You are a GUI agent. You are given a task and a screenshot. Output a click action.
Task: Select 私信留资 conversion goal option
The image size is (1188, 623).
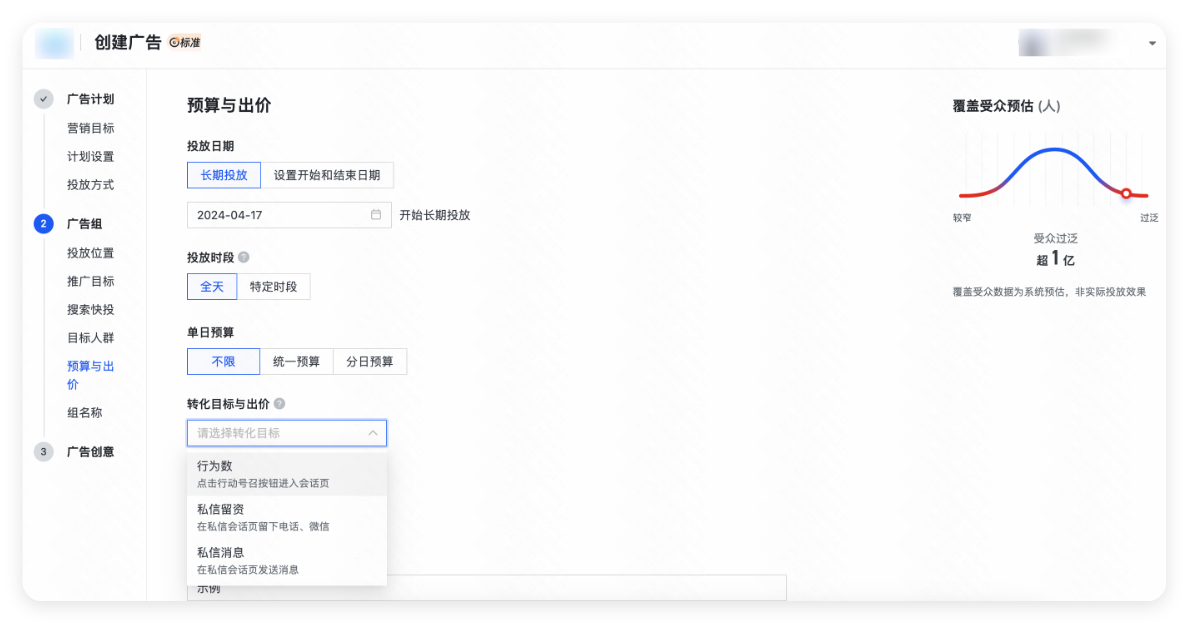[x=286, y=517]
